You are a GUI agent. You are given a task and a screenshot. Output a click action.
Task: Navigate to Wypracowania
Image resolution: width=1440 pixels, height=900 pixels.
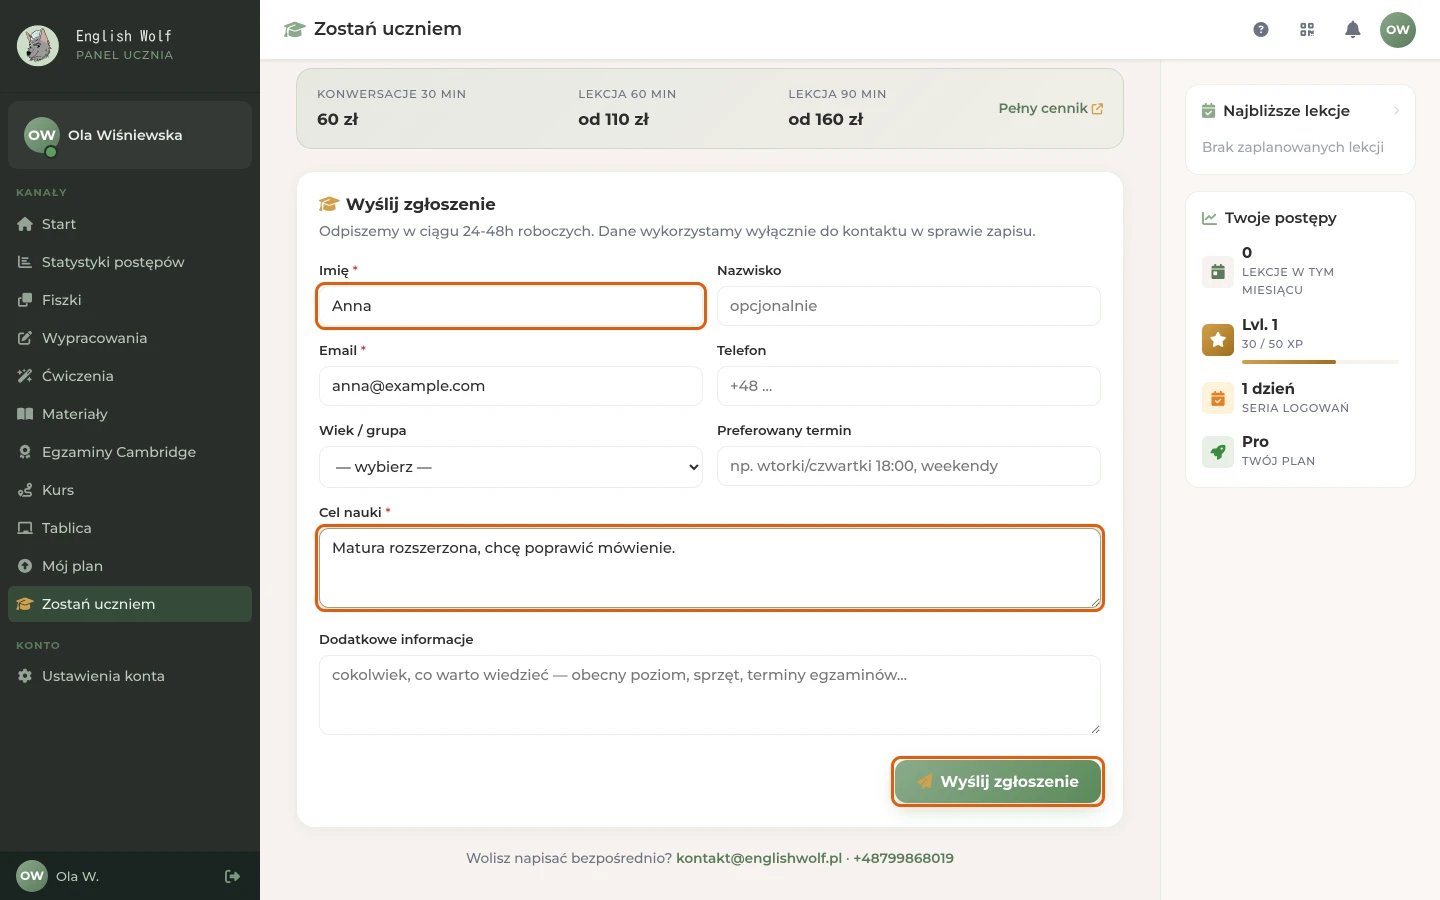(x=130, y=338)
